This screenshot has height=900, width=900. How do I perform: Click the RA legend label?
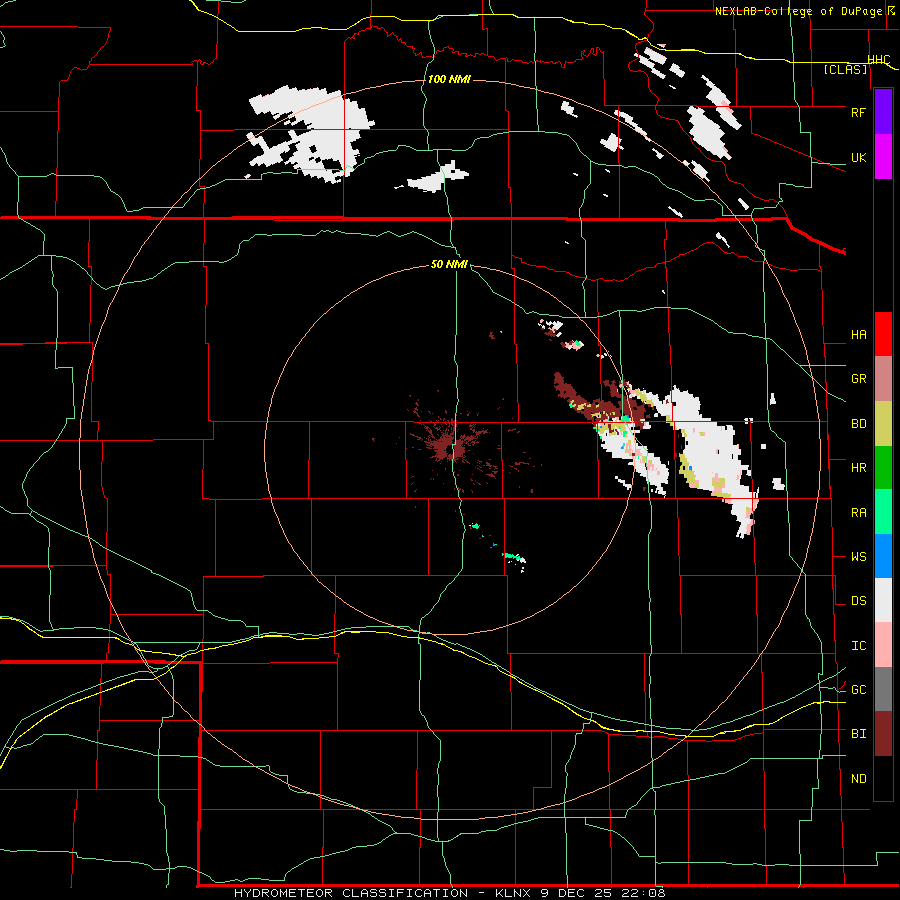[858, 513]
